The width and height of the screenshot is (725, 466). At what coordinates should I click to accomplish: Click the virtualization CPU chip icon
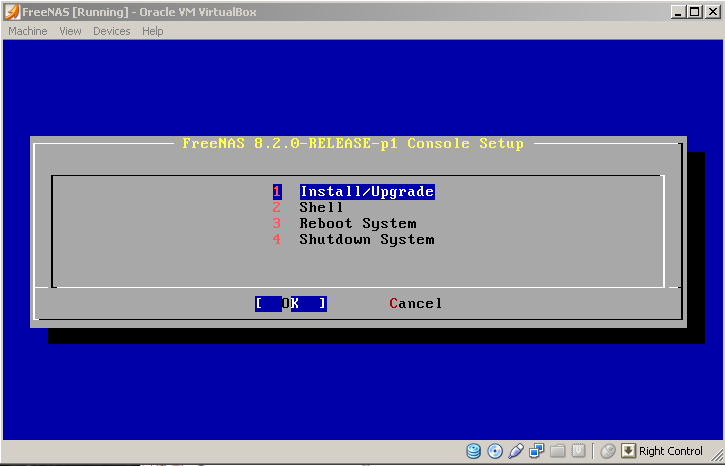click(578, 451)
